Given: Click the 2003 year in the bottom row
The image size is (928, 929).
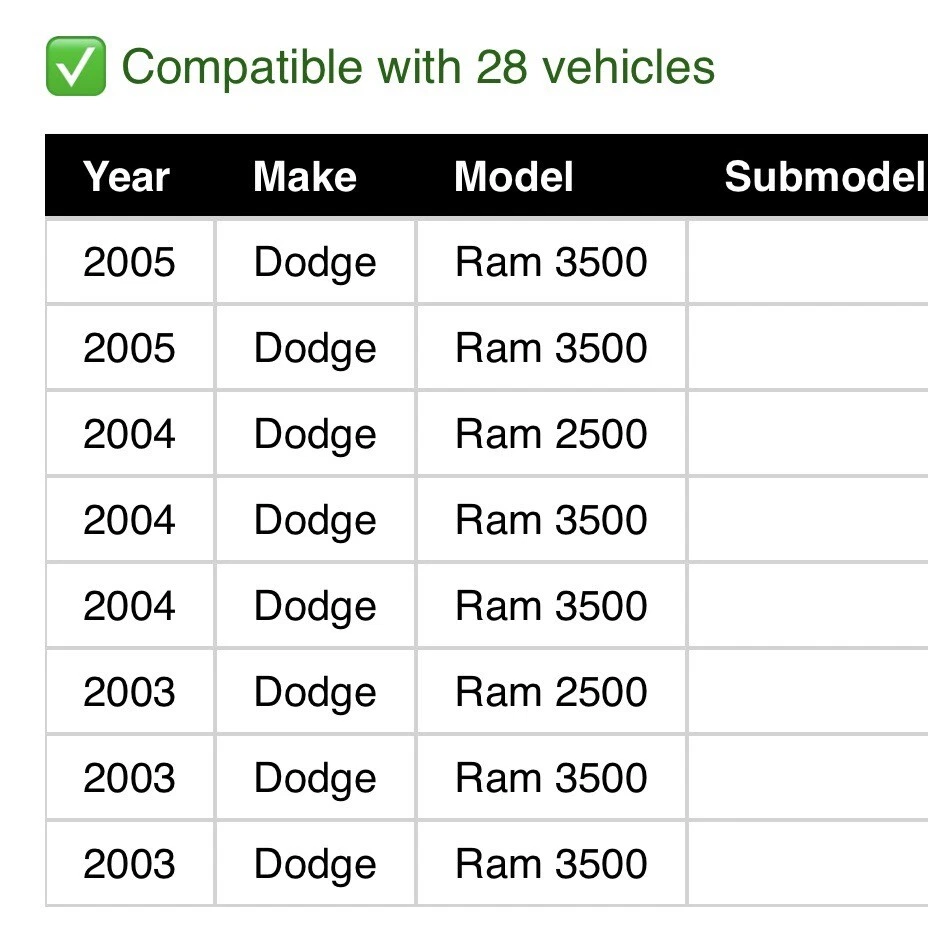Looking at the screenshot, I should [129, 864].
